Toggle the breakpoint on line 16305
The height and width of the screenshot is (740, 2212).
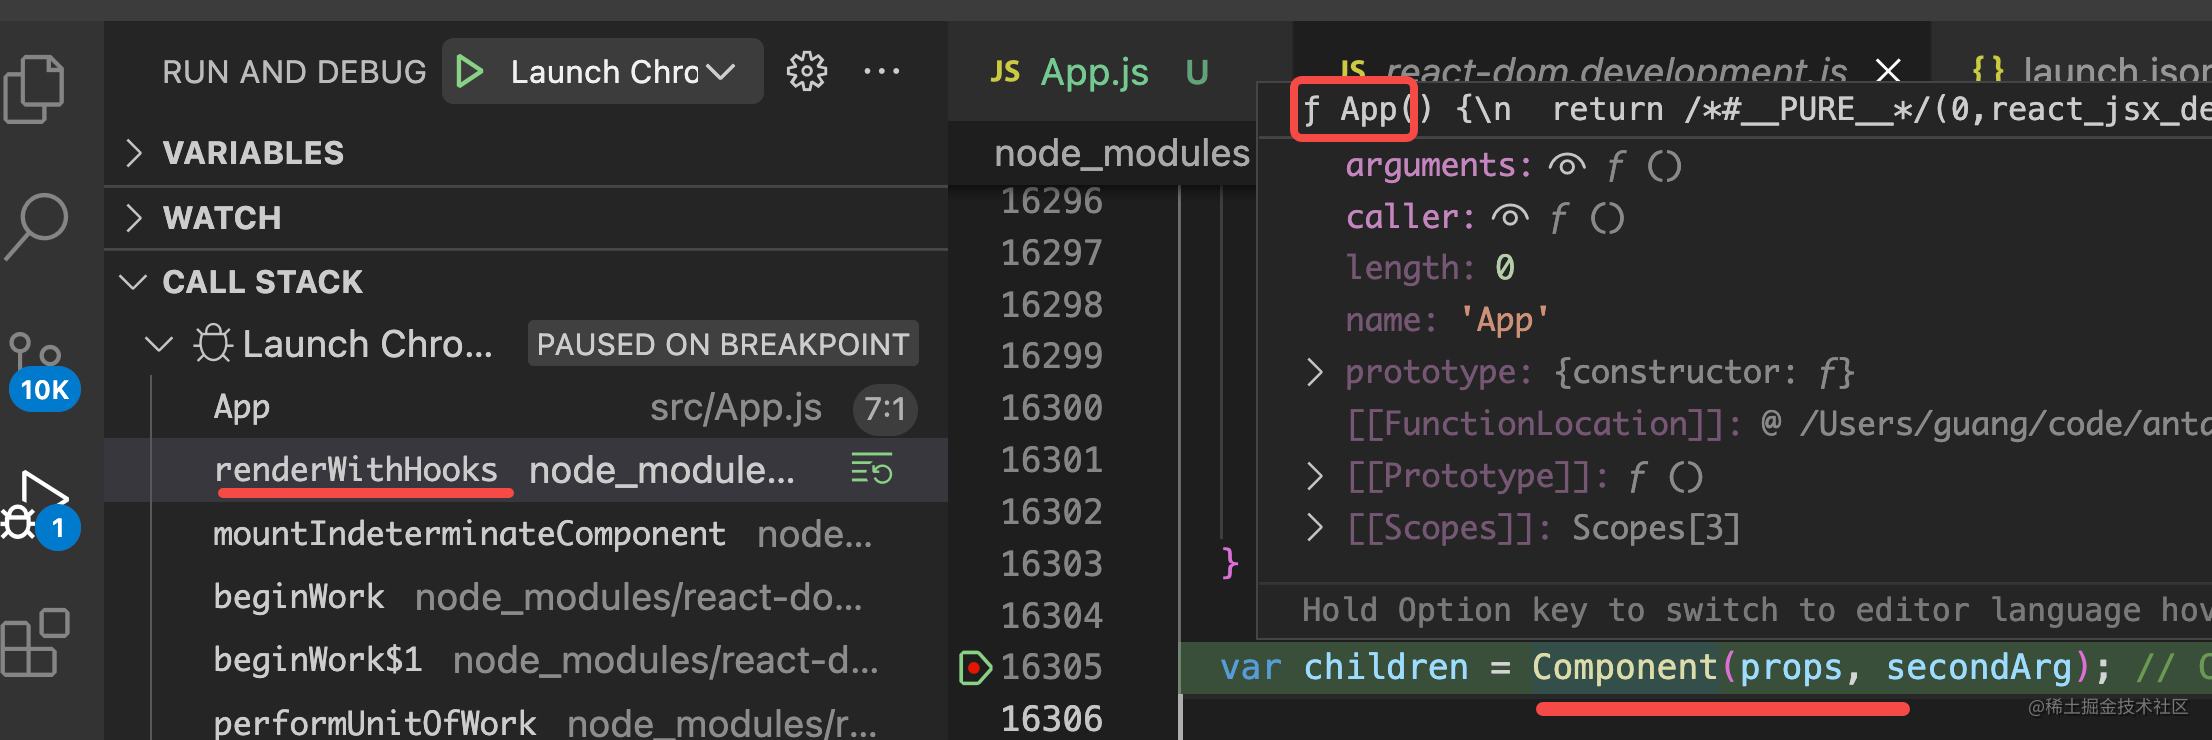(x=973, y=667)
